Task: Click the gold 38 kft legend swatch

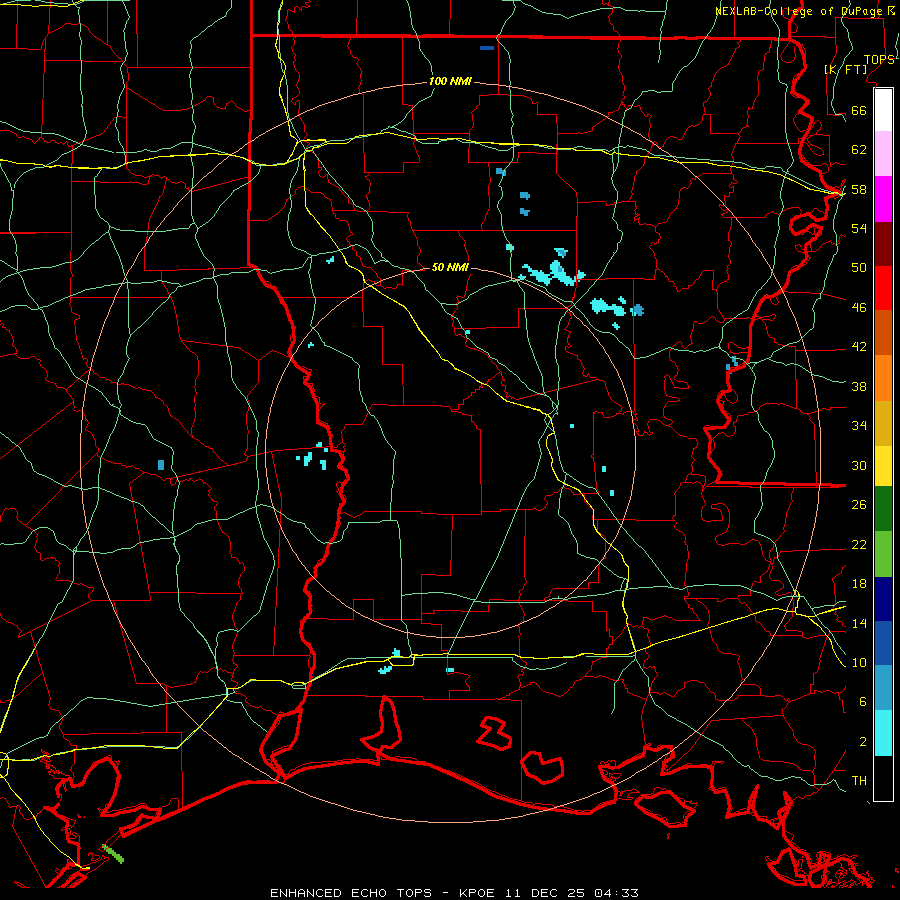Action: (883, 423)
